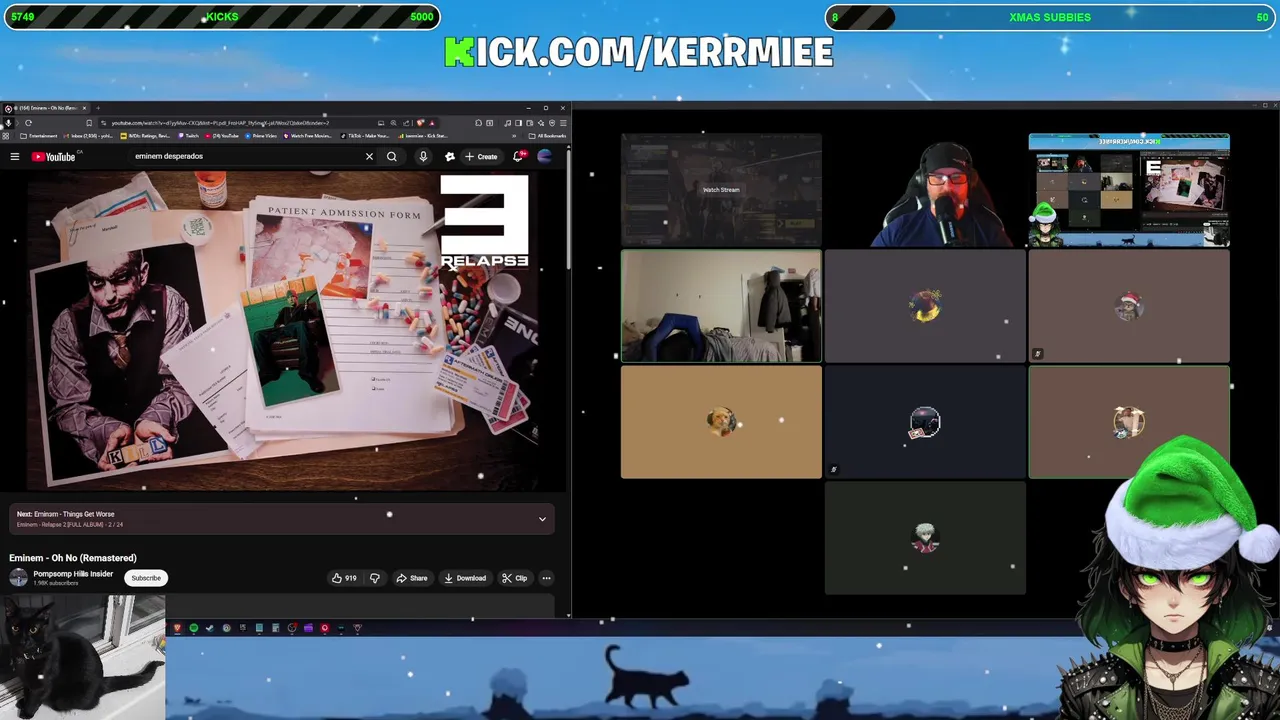Select the dog avatar participant tile

coord(721,422)
